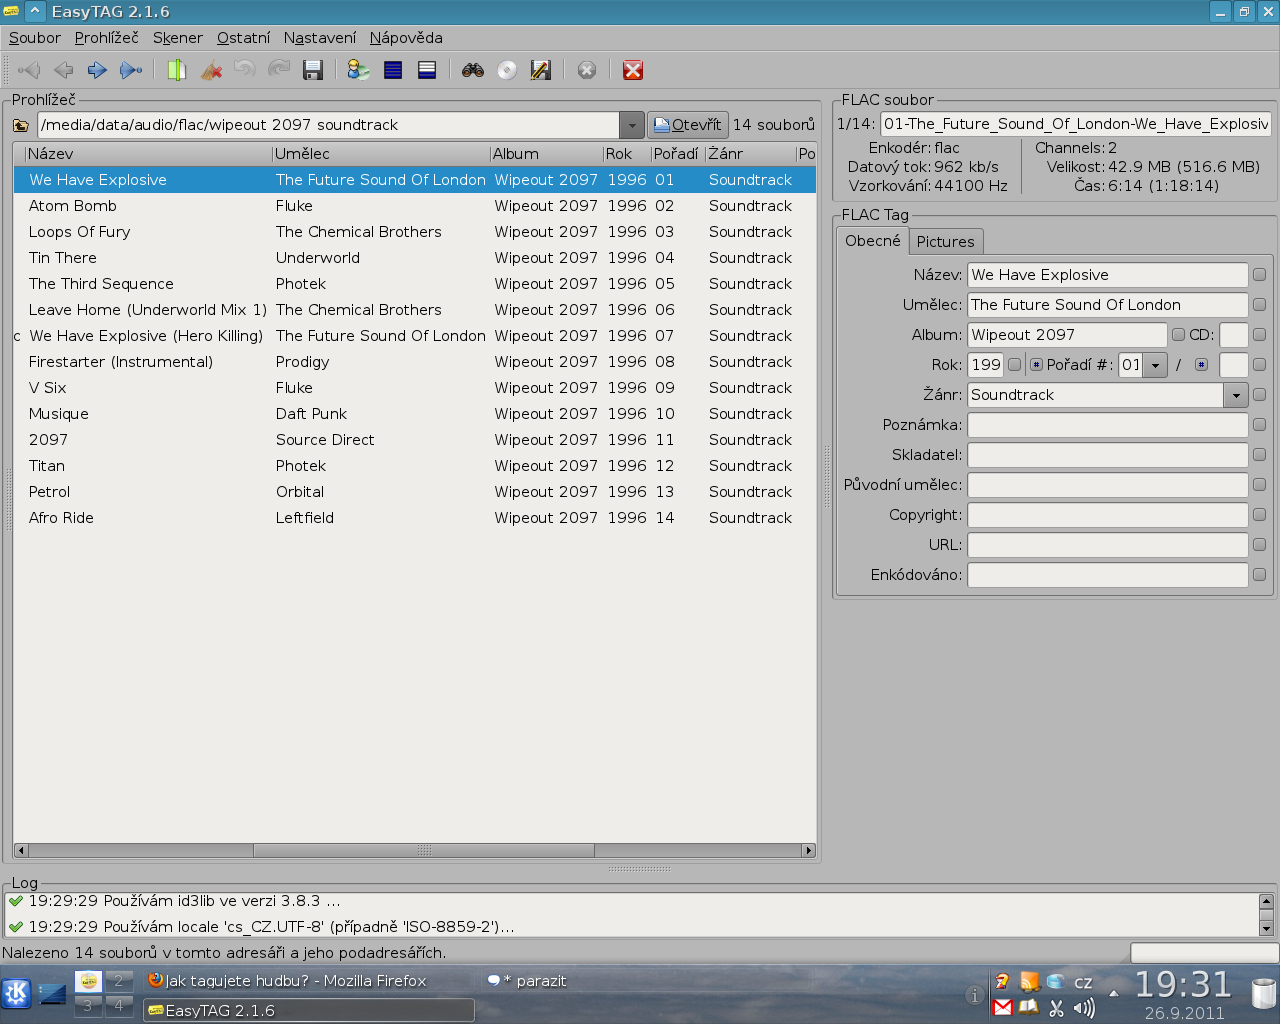Open the Žánr genre dropdown arrow

click(x=1236, y=395)
